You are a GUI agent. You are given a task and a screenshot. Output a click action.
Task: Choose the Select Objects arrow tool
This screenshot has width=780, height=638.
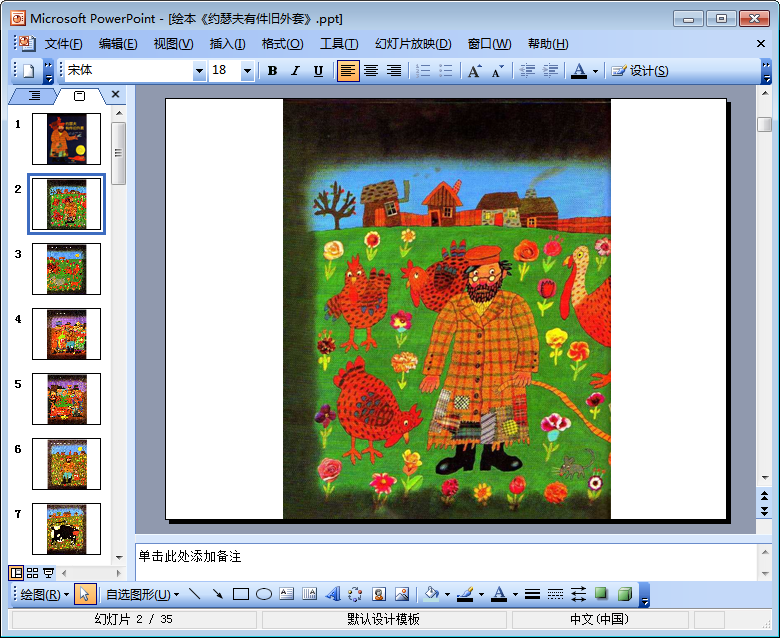pyautogui.click(x=85, y=594)
